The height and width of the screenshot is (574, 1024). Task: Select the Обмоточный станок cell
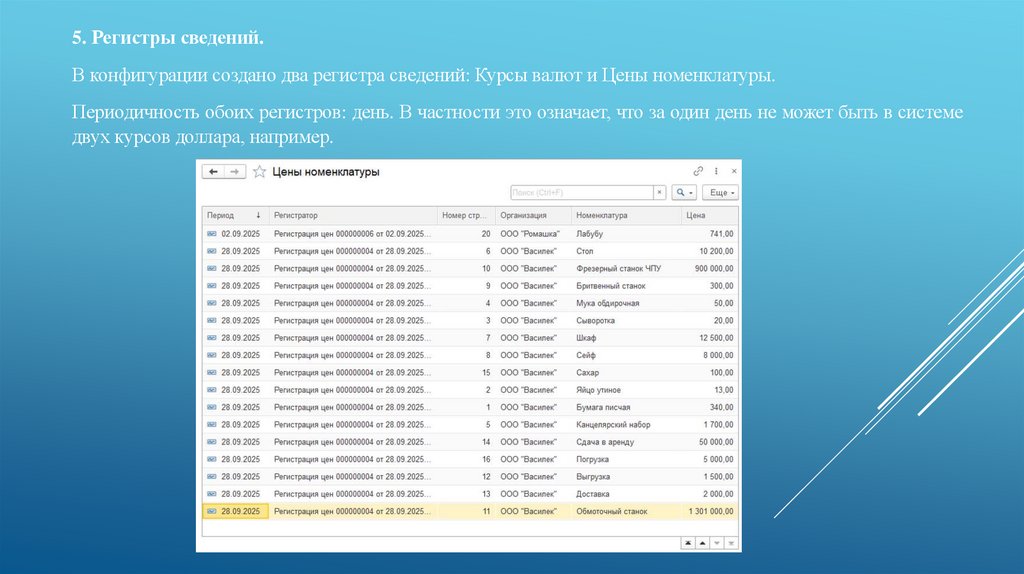point(626,511)
